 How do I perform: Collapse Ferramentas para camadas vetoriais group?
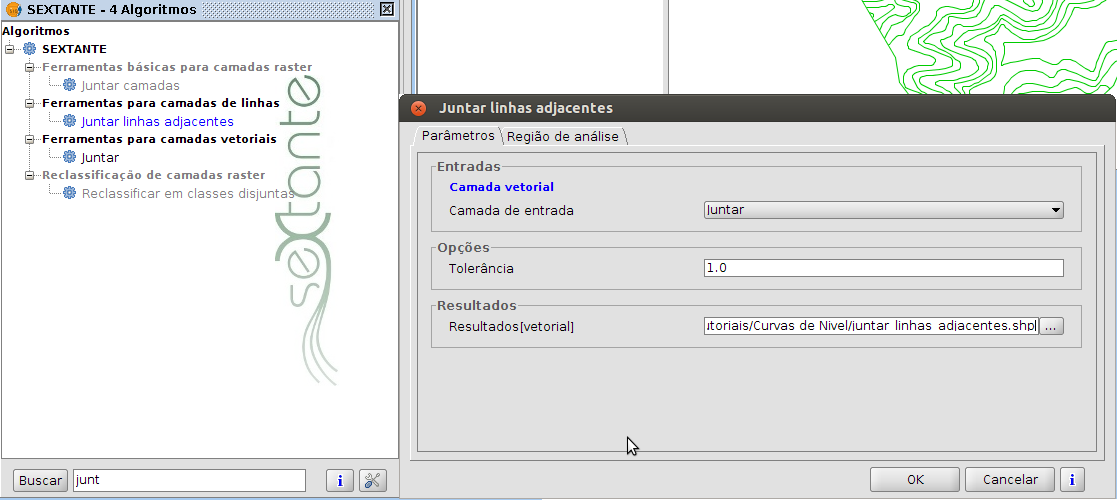point(29,139)
